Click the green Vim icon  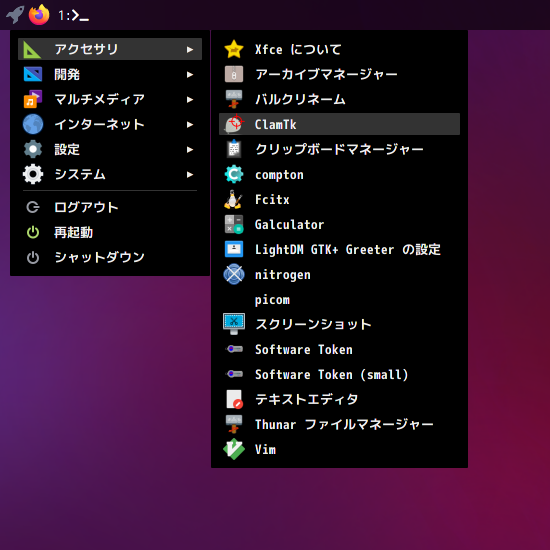coord(234,449)
